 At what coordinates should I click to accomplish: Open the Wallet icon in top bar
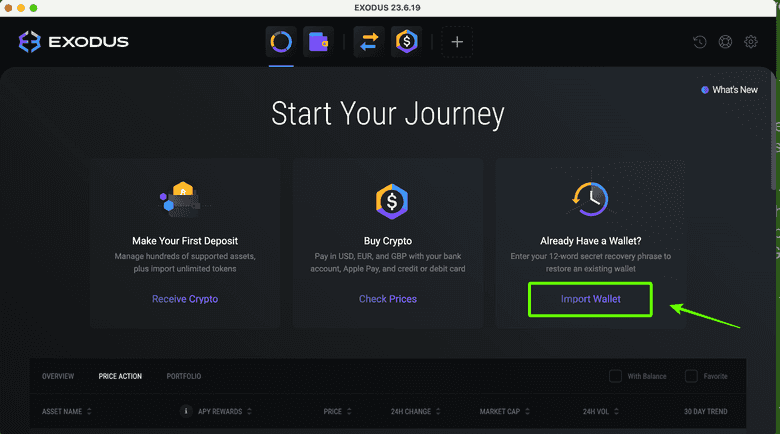pyautogui.click(x=319, y=42)
